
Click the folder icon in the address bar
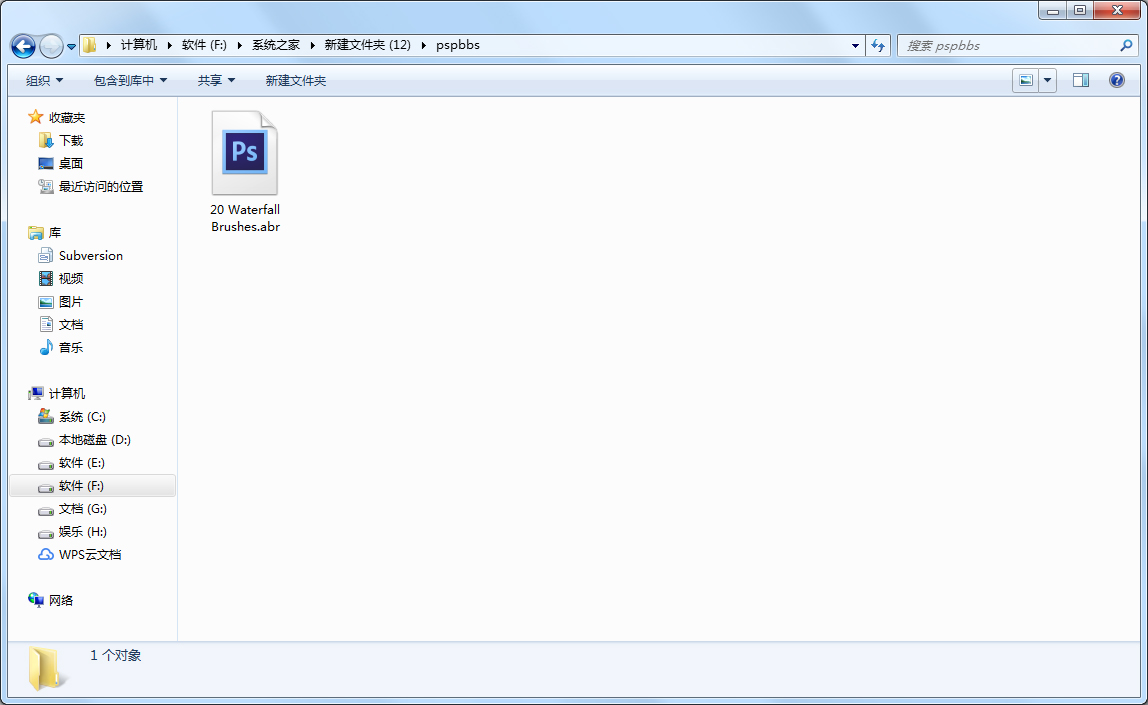coord(89,45)
